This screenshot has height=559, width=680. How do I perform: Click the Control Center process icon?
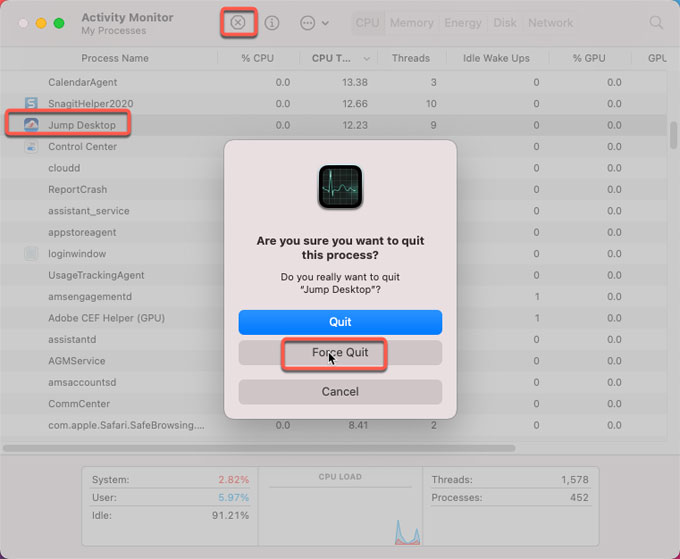tap(31, 147)
